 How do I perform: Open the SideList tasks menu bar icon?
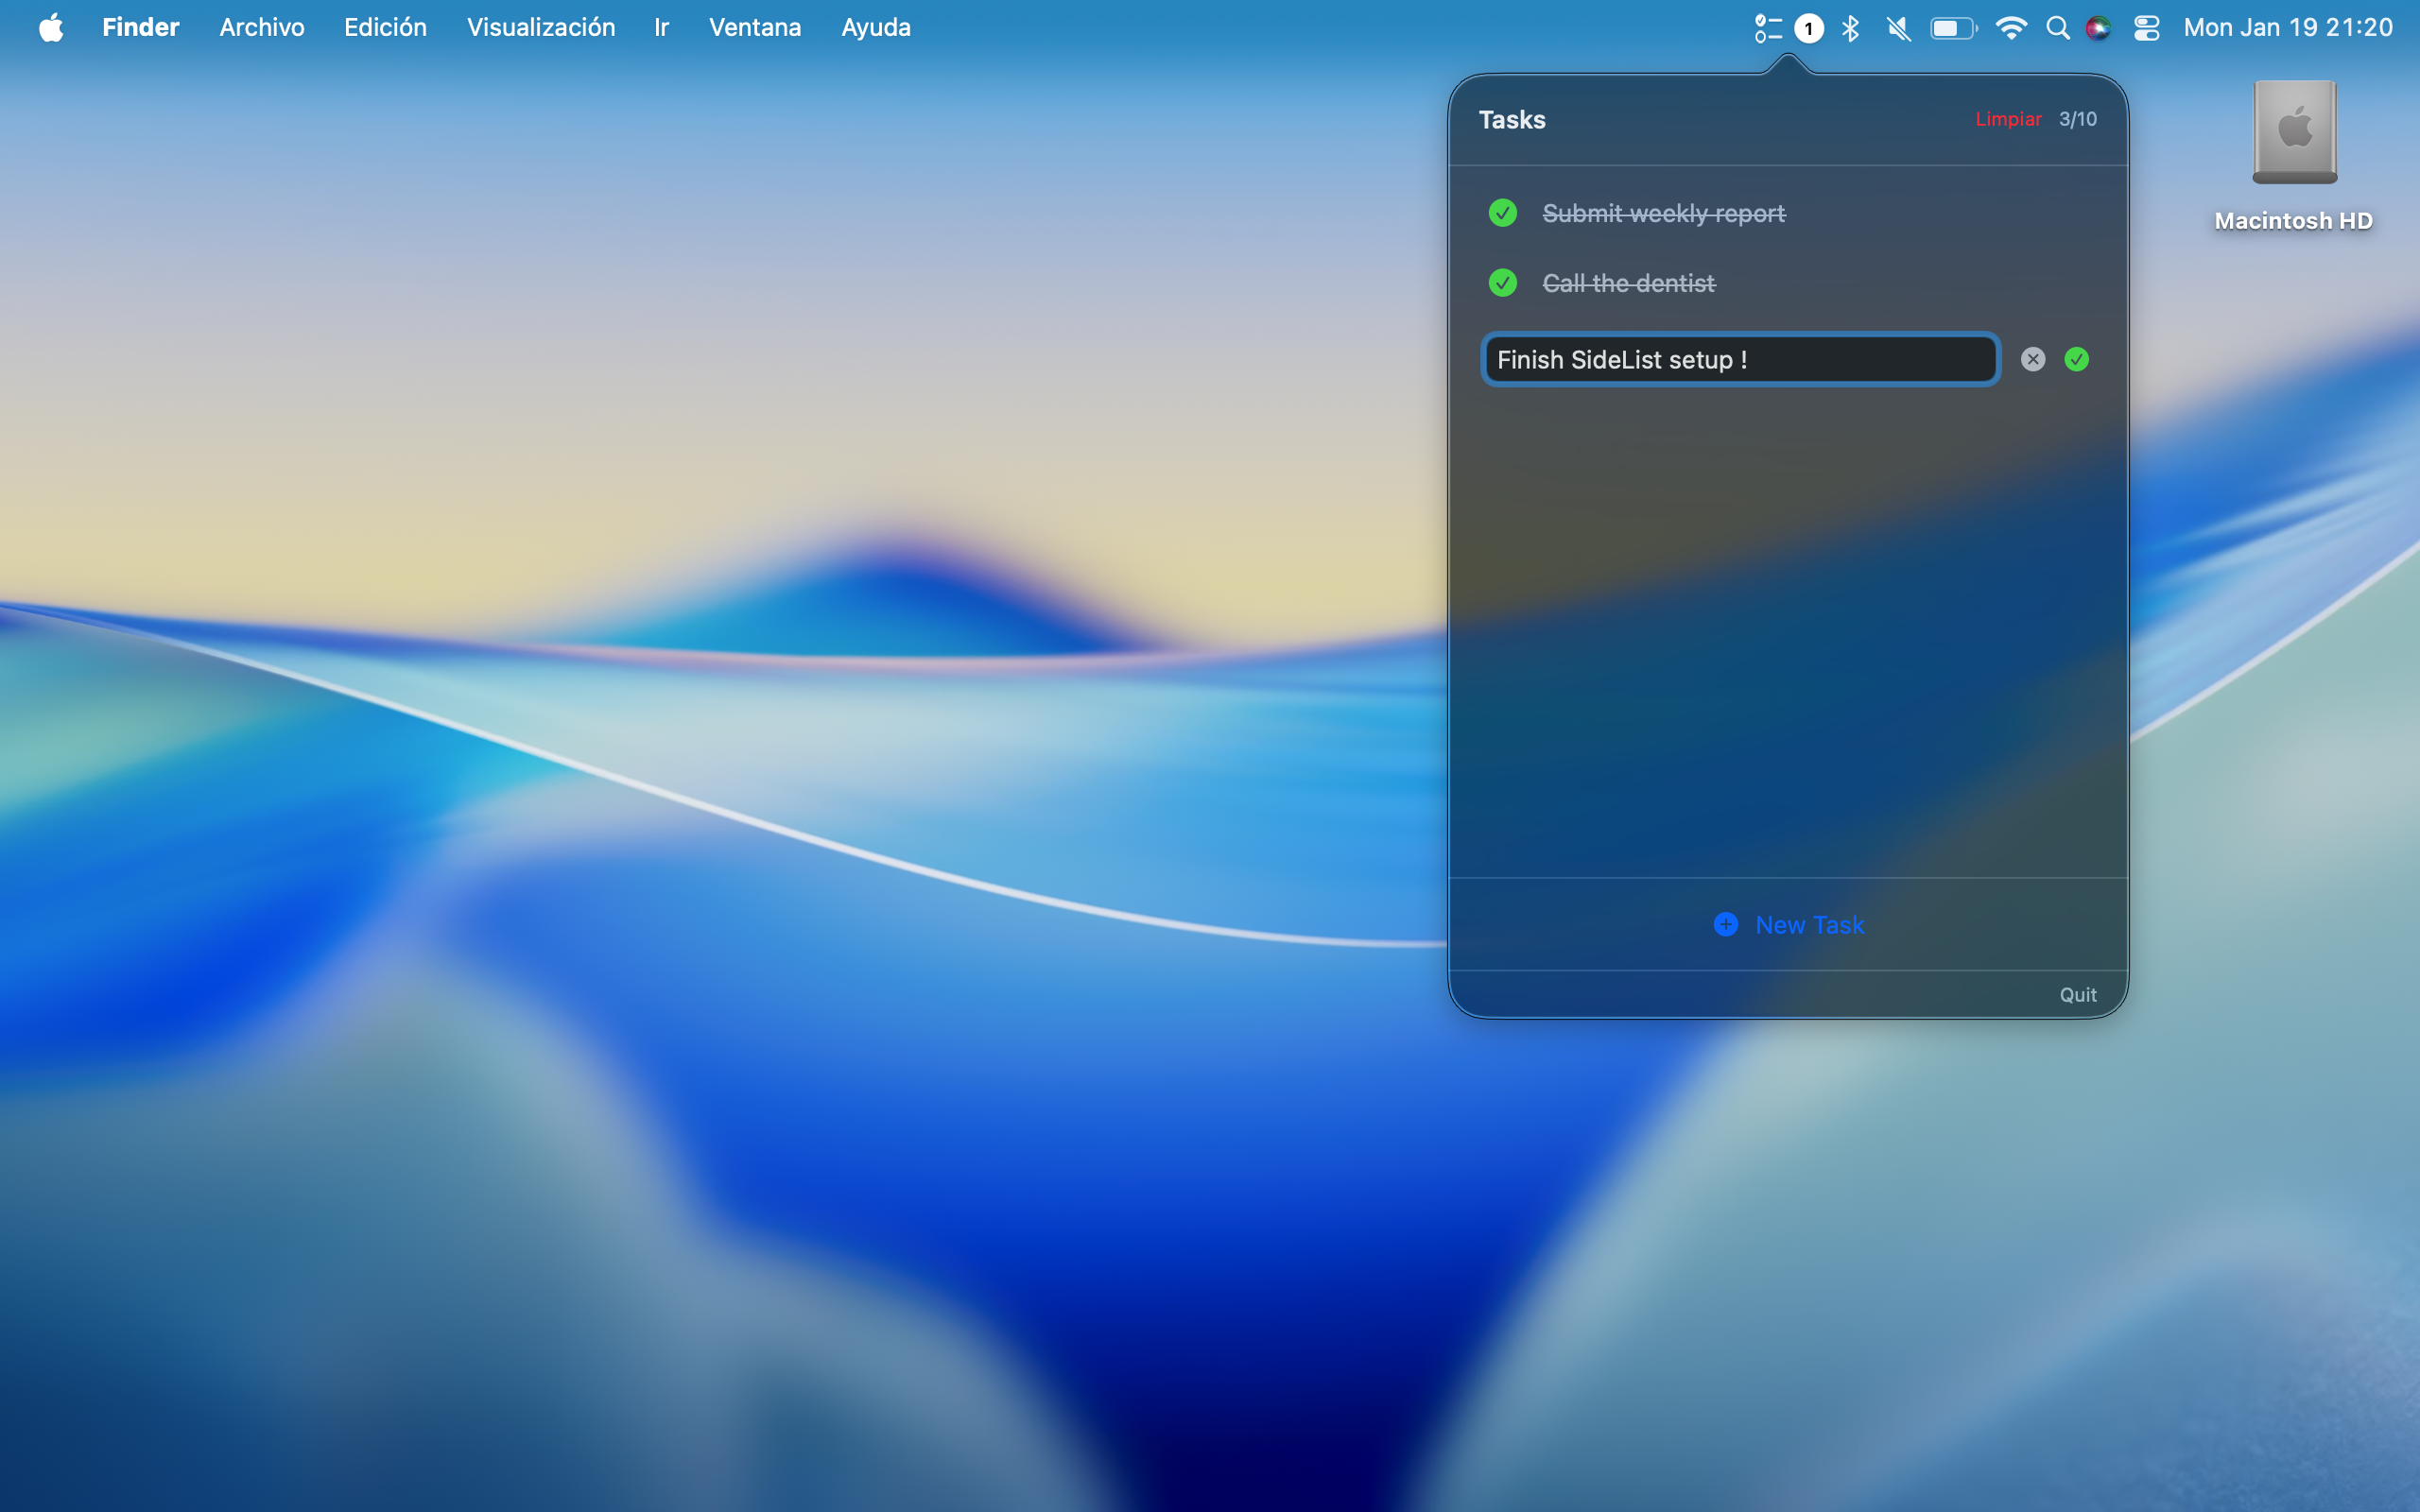pos(1768,27)
